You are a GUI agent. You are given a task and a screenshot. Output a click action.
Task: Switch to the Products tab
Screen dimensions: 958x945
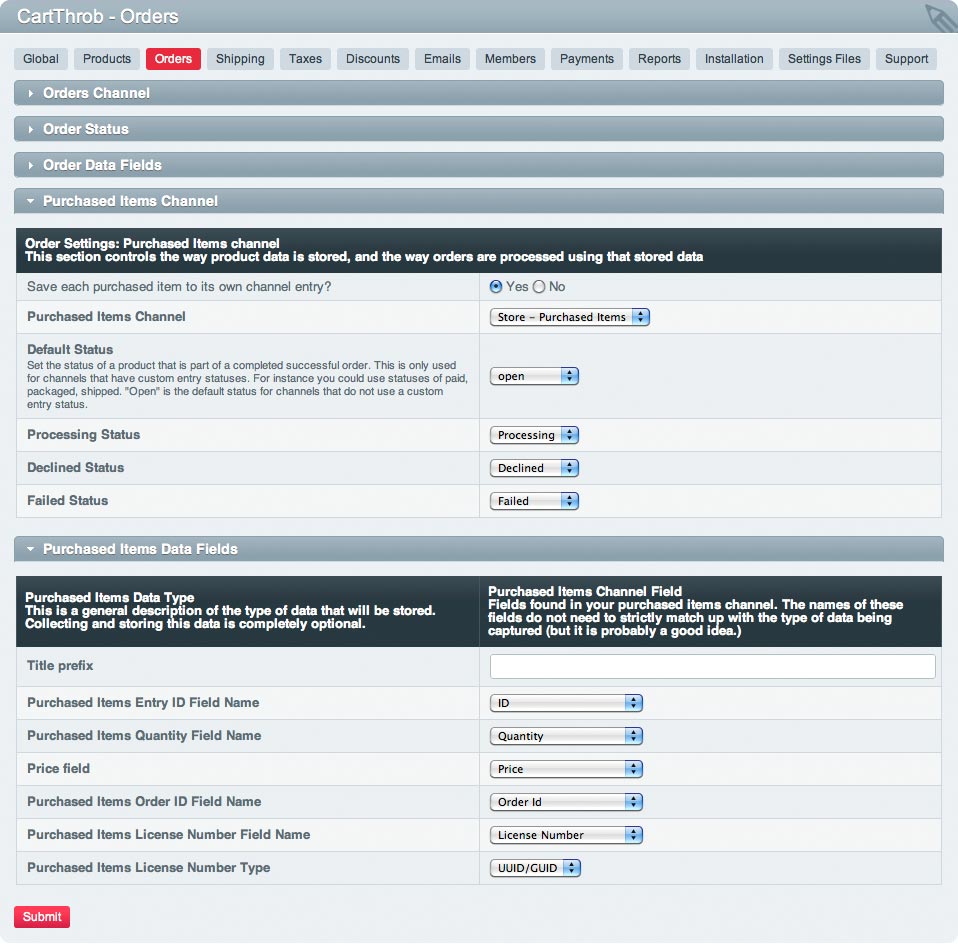[107, 59]
